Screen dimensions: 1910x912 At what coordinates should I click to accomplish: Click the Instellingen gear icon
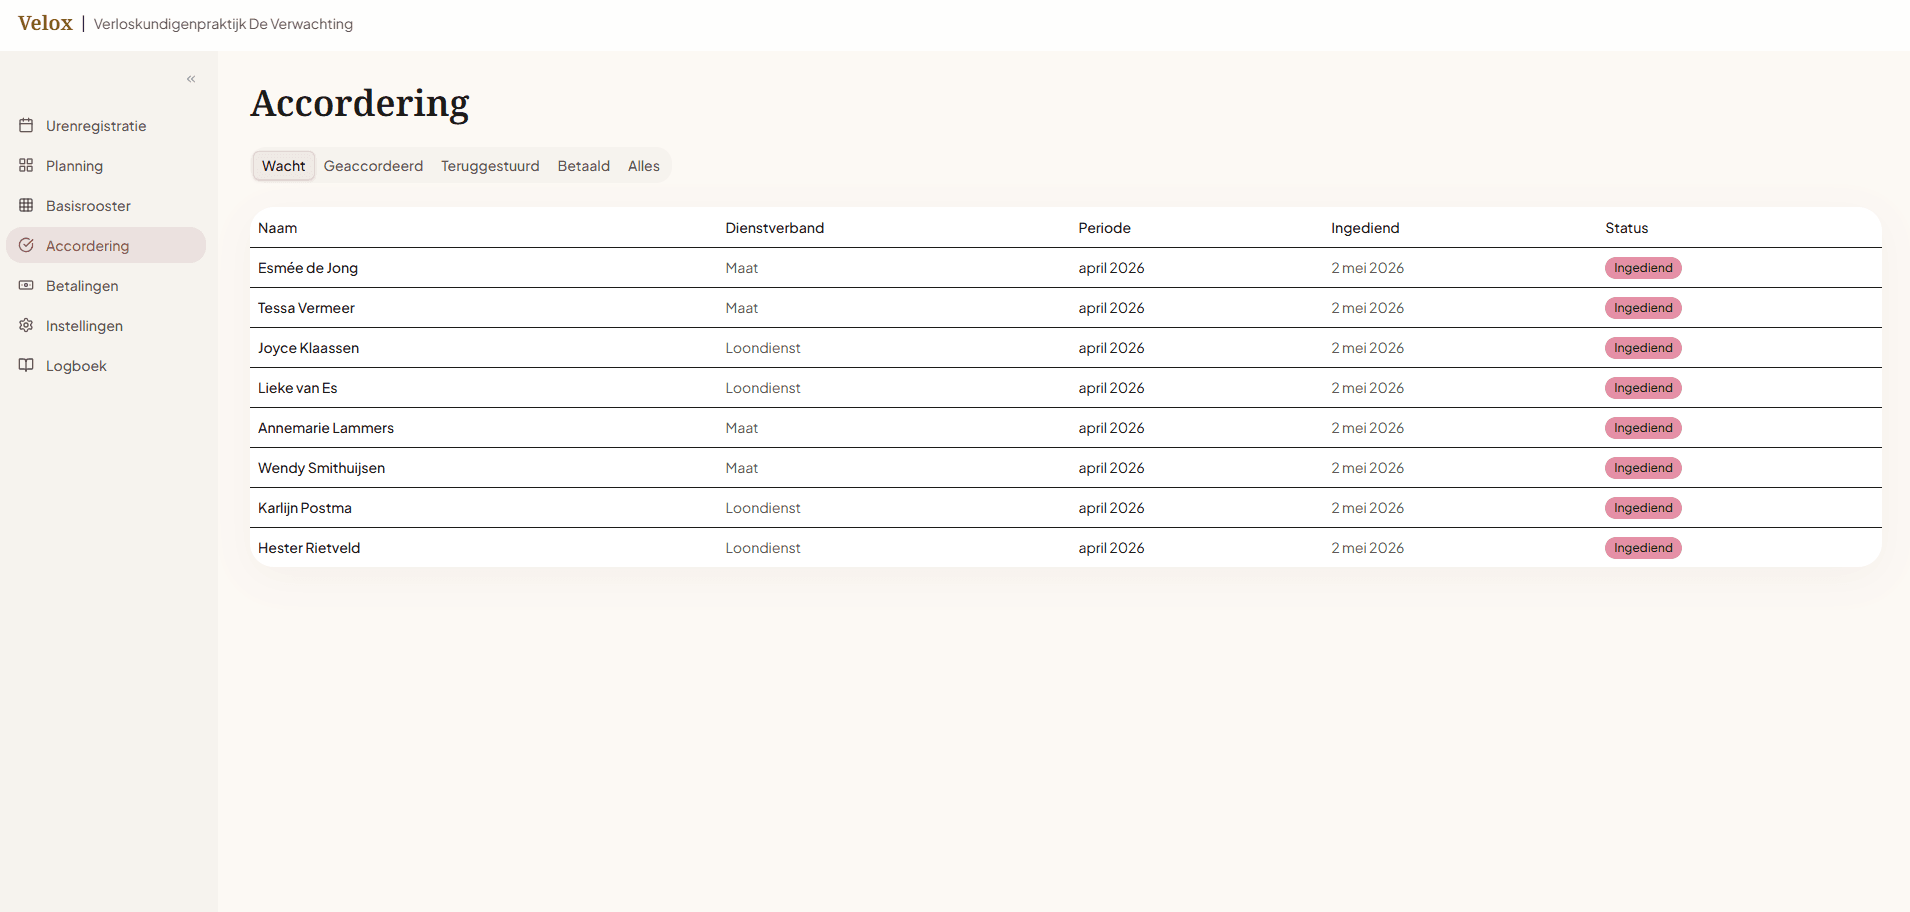[26, 326]
